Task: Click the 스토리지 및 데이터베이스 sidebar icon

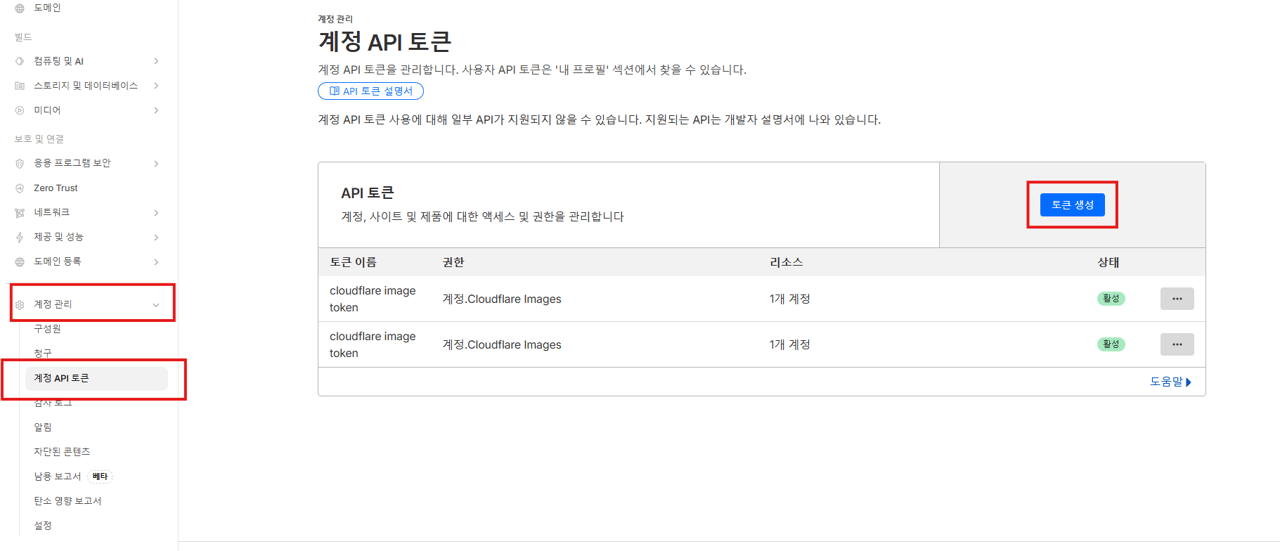Action: [x=19, y=86]
